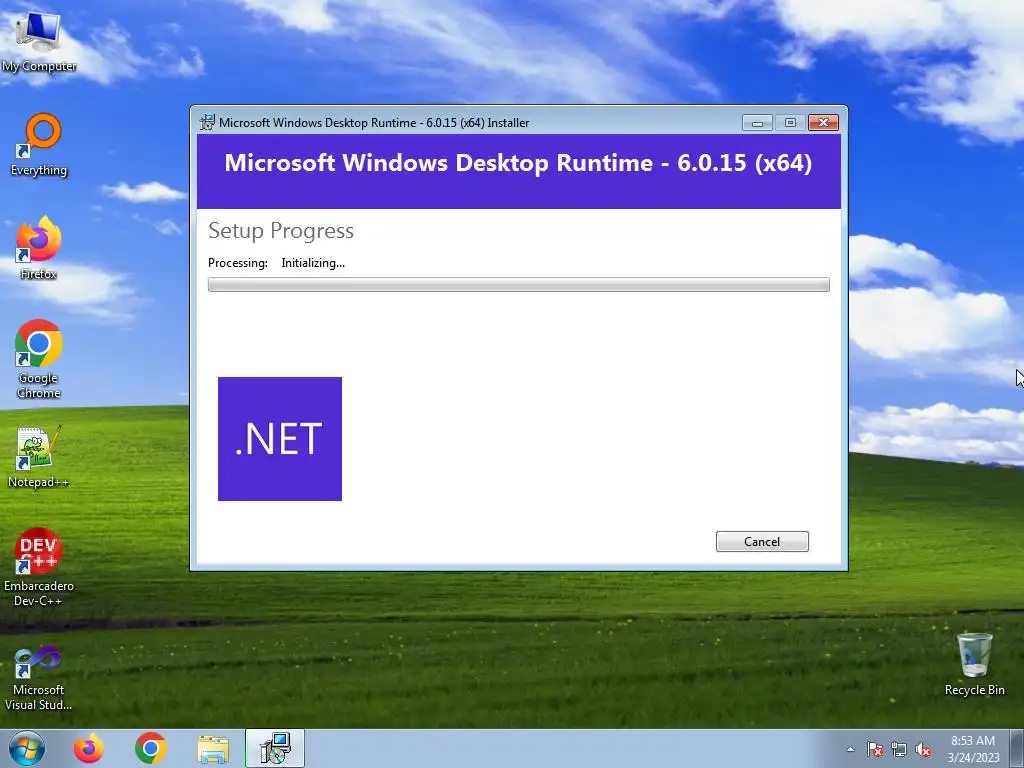1024x768 pixels.
Task: Select the Firefox desktop shortcut
Action: tap(39, 248)
